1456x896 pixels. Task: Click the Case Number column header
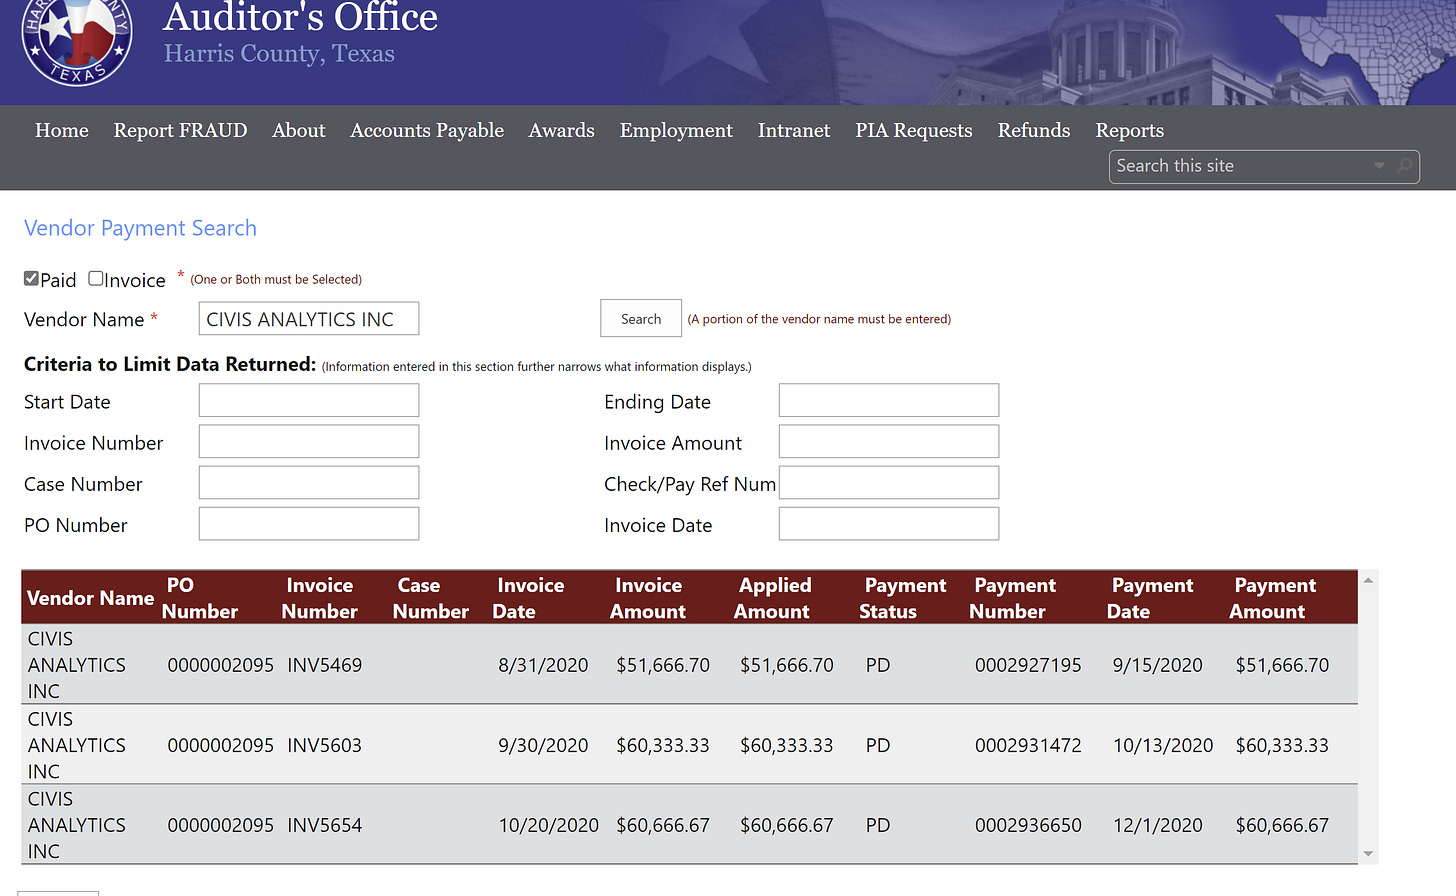[431, 598]
